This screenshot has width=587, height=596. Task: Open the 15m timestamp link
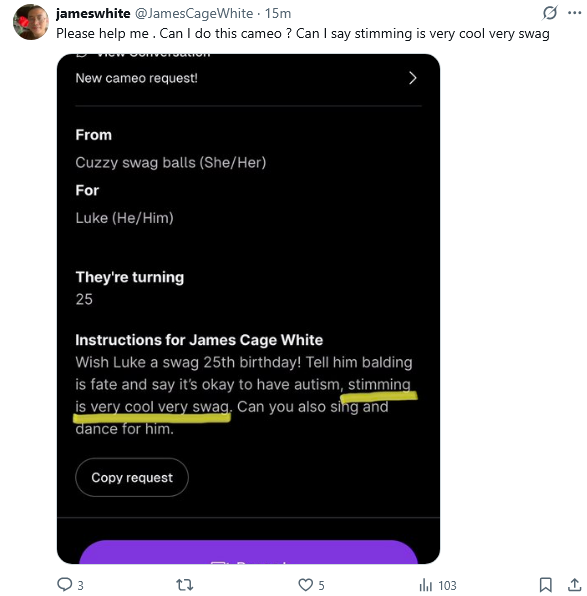click(278, 14)
